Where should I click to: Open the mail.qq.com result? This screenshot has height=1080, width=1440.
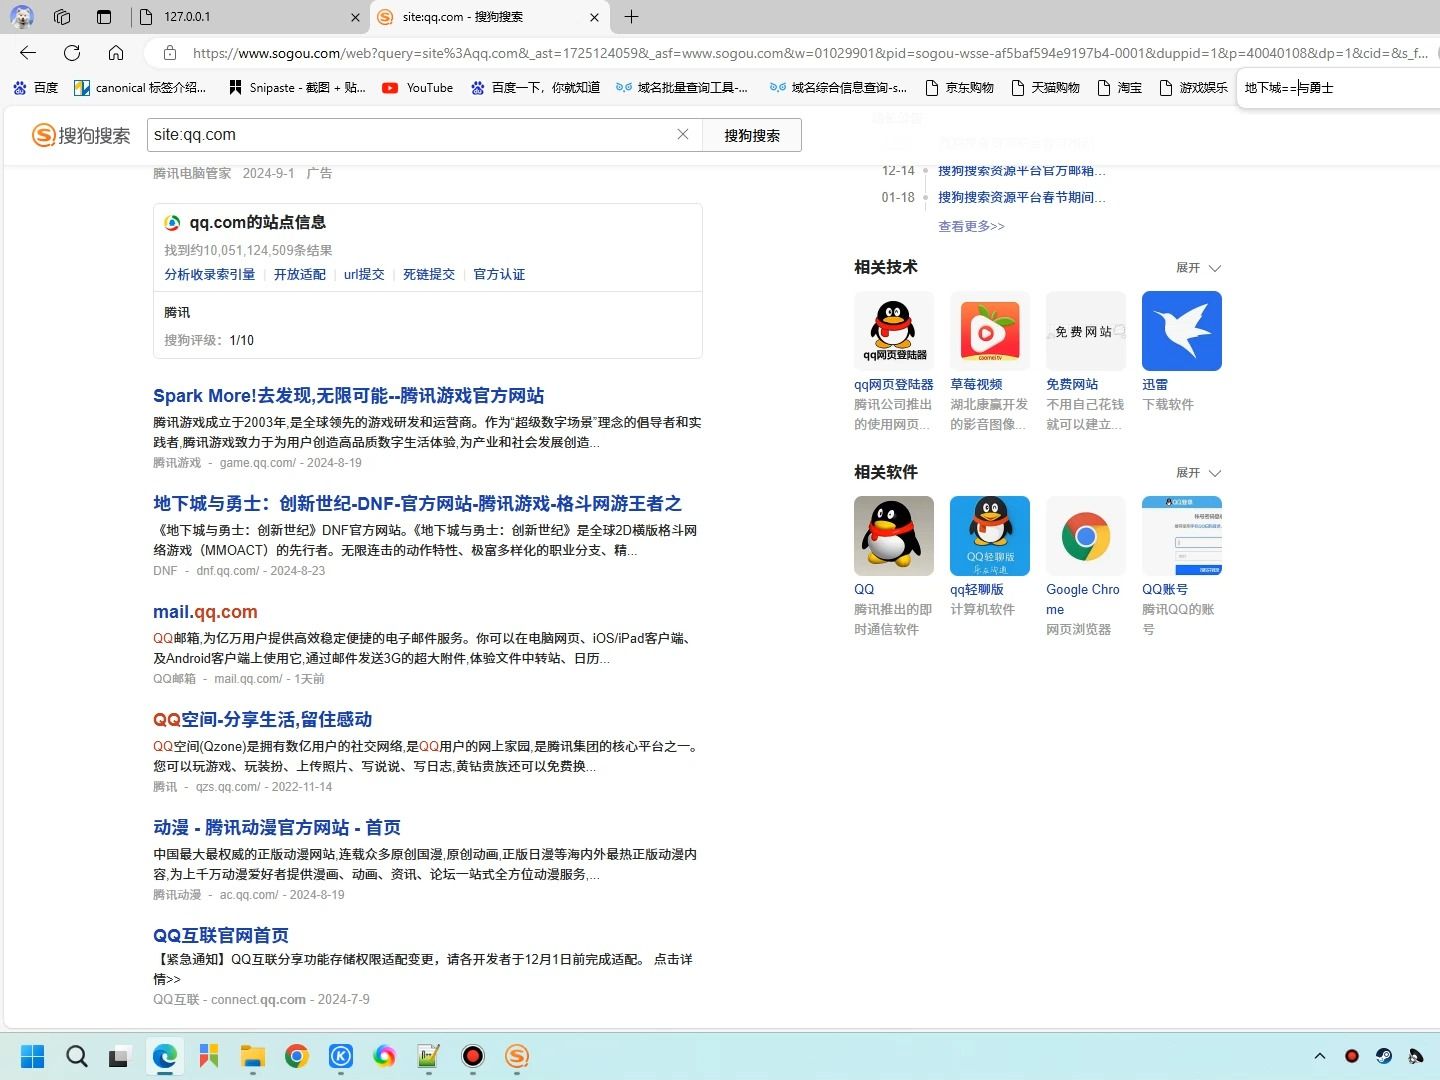(x=205, y=612)
